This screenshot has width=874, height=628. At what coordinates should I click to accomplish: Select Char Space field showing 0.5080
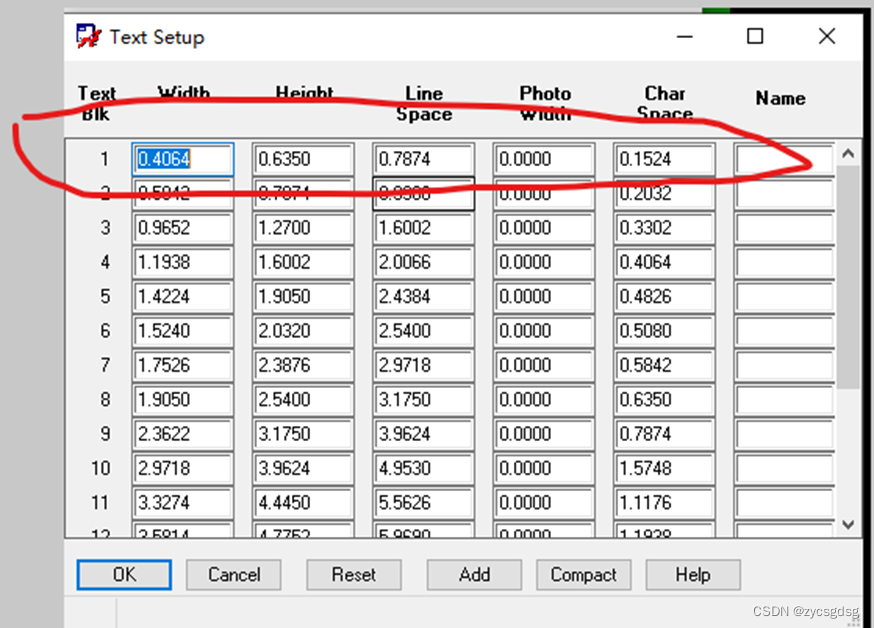[664, 331]
